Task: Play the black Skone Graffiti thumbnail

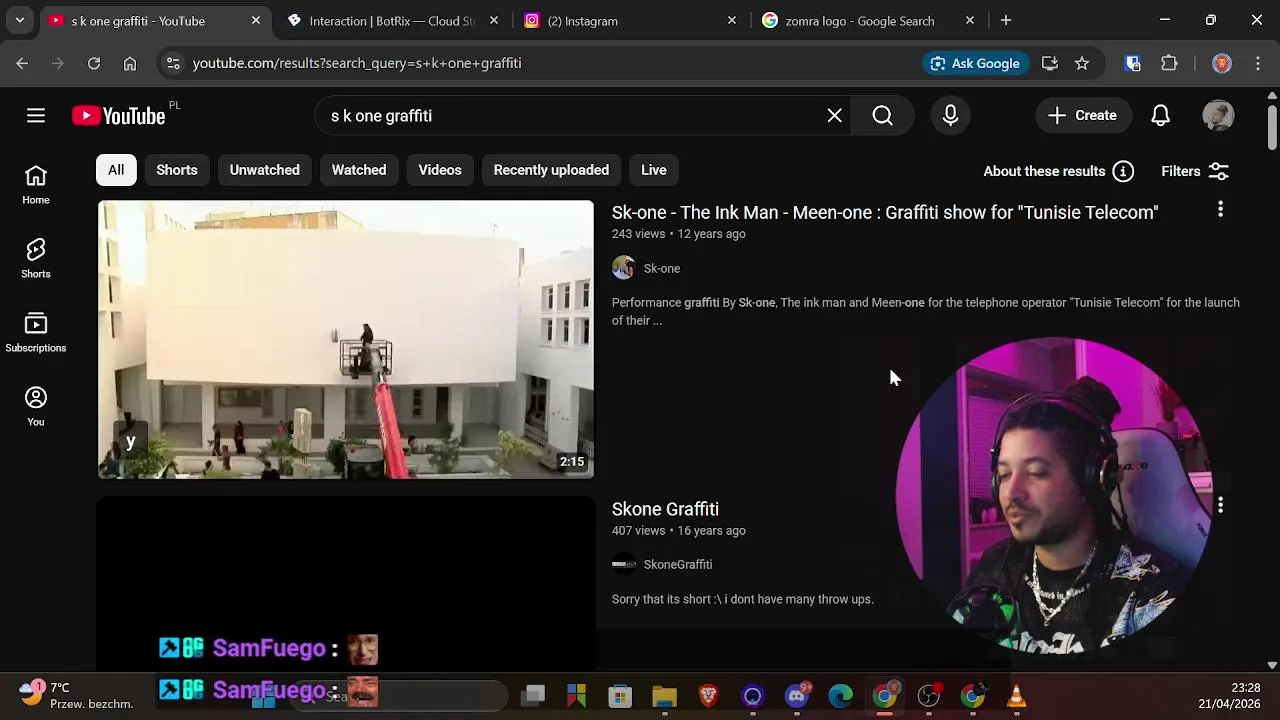Action: (346, 582)
